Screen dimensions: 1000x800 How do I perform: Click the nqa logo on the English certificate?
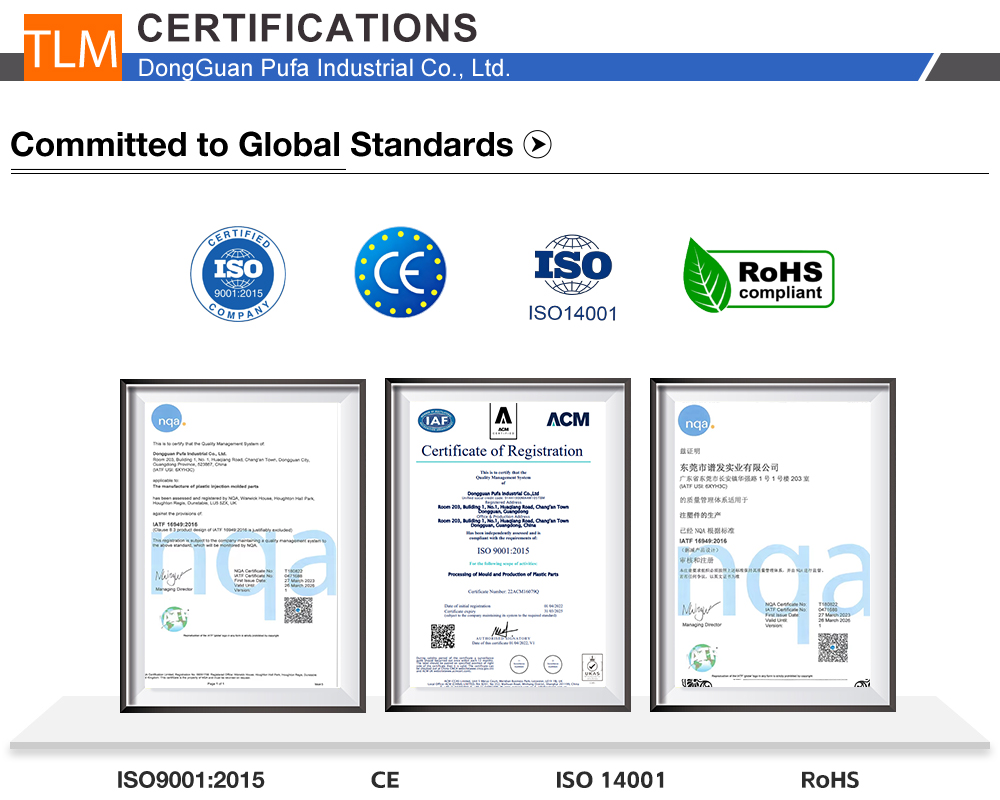point(168,420)
